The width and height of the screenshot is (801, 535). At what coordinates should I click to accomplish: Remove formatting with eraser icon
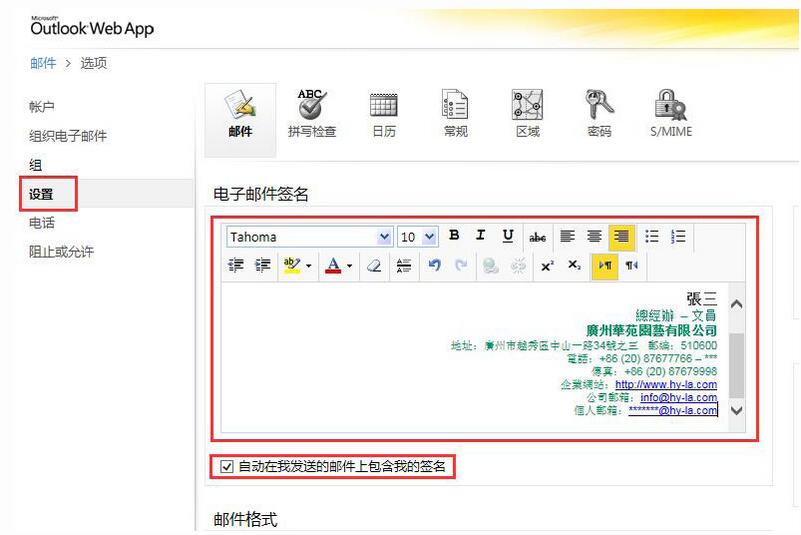374,265
